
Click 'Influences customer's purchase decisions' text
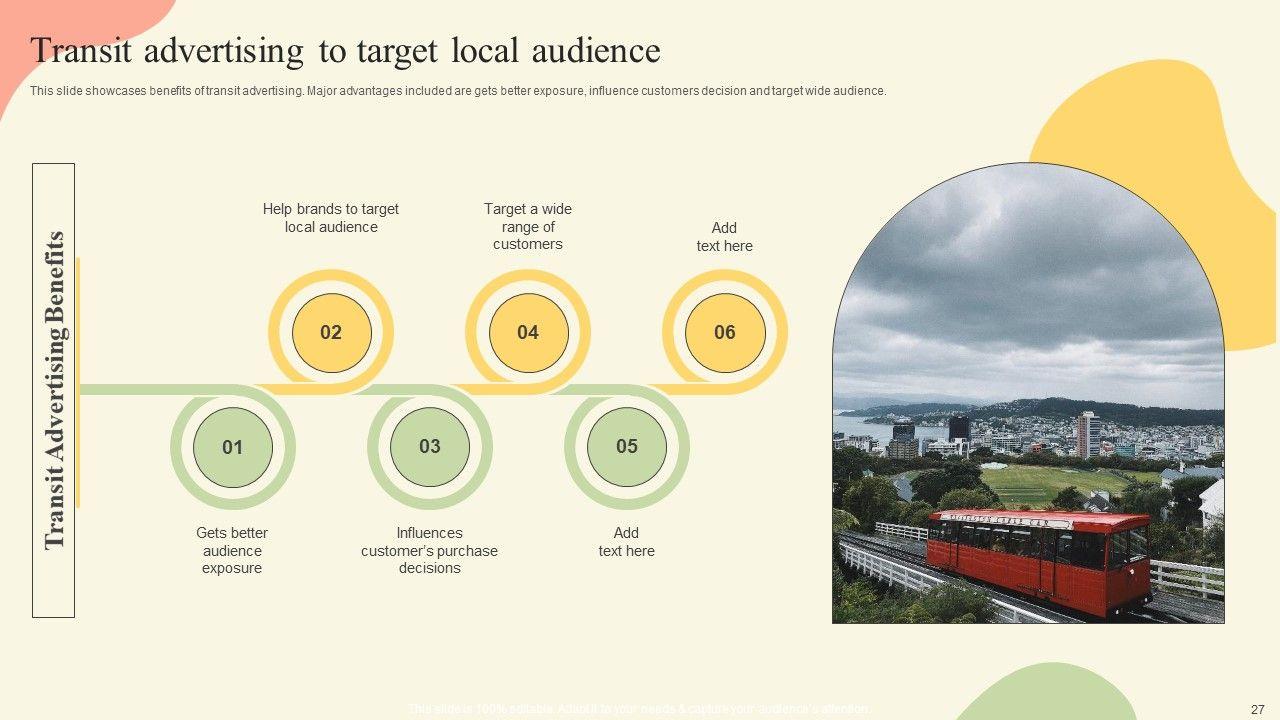[x=429, y=550]
